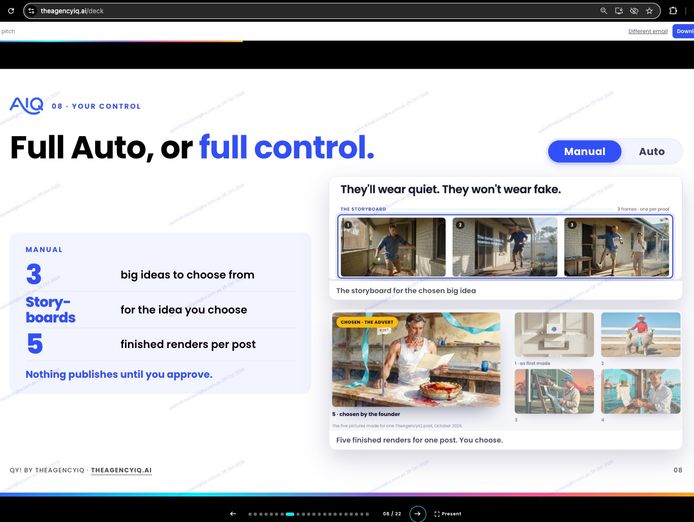Click the '08 / 22' slide counter
Screen dimensions: 694x522
pyautogui.click(x=392, y=514)
